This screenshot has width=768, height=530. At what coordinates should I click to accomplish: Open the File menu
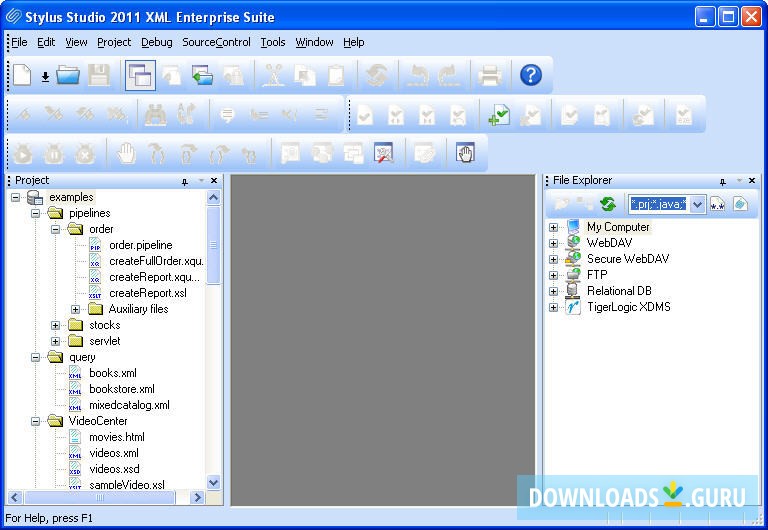19,42
